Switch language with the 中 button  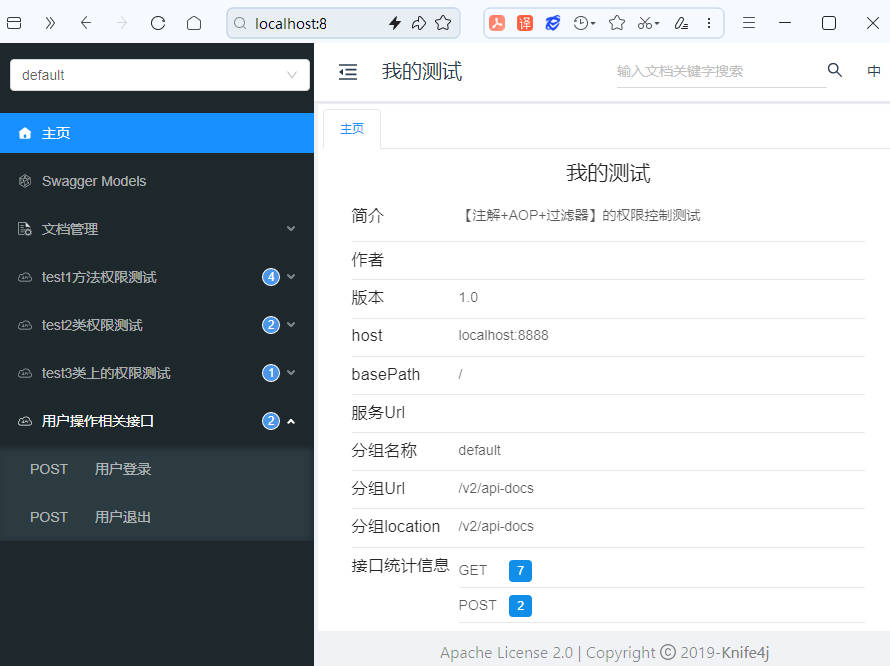point(874,71)
